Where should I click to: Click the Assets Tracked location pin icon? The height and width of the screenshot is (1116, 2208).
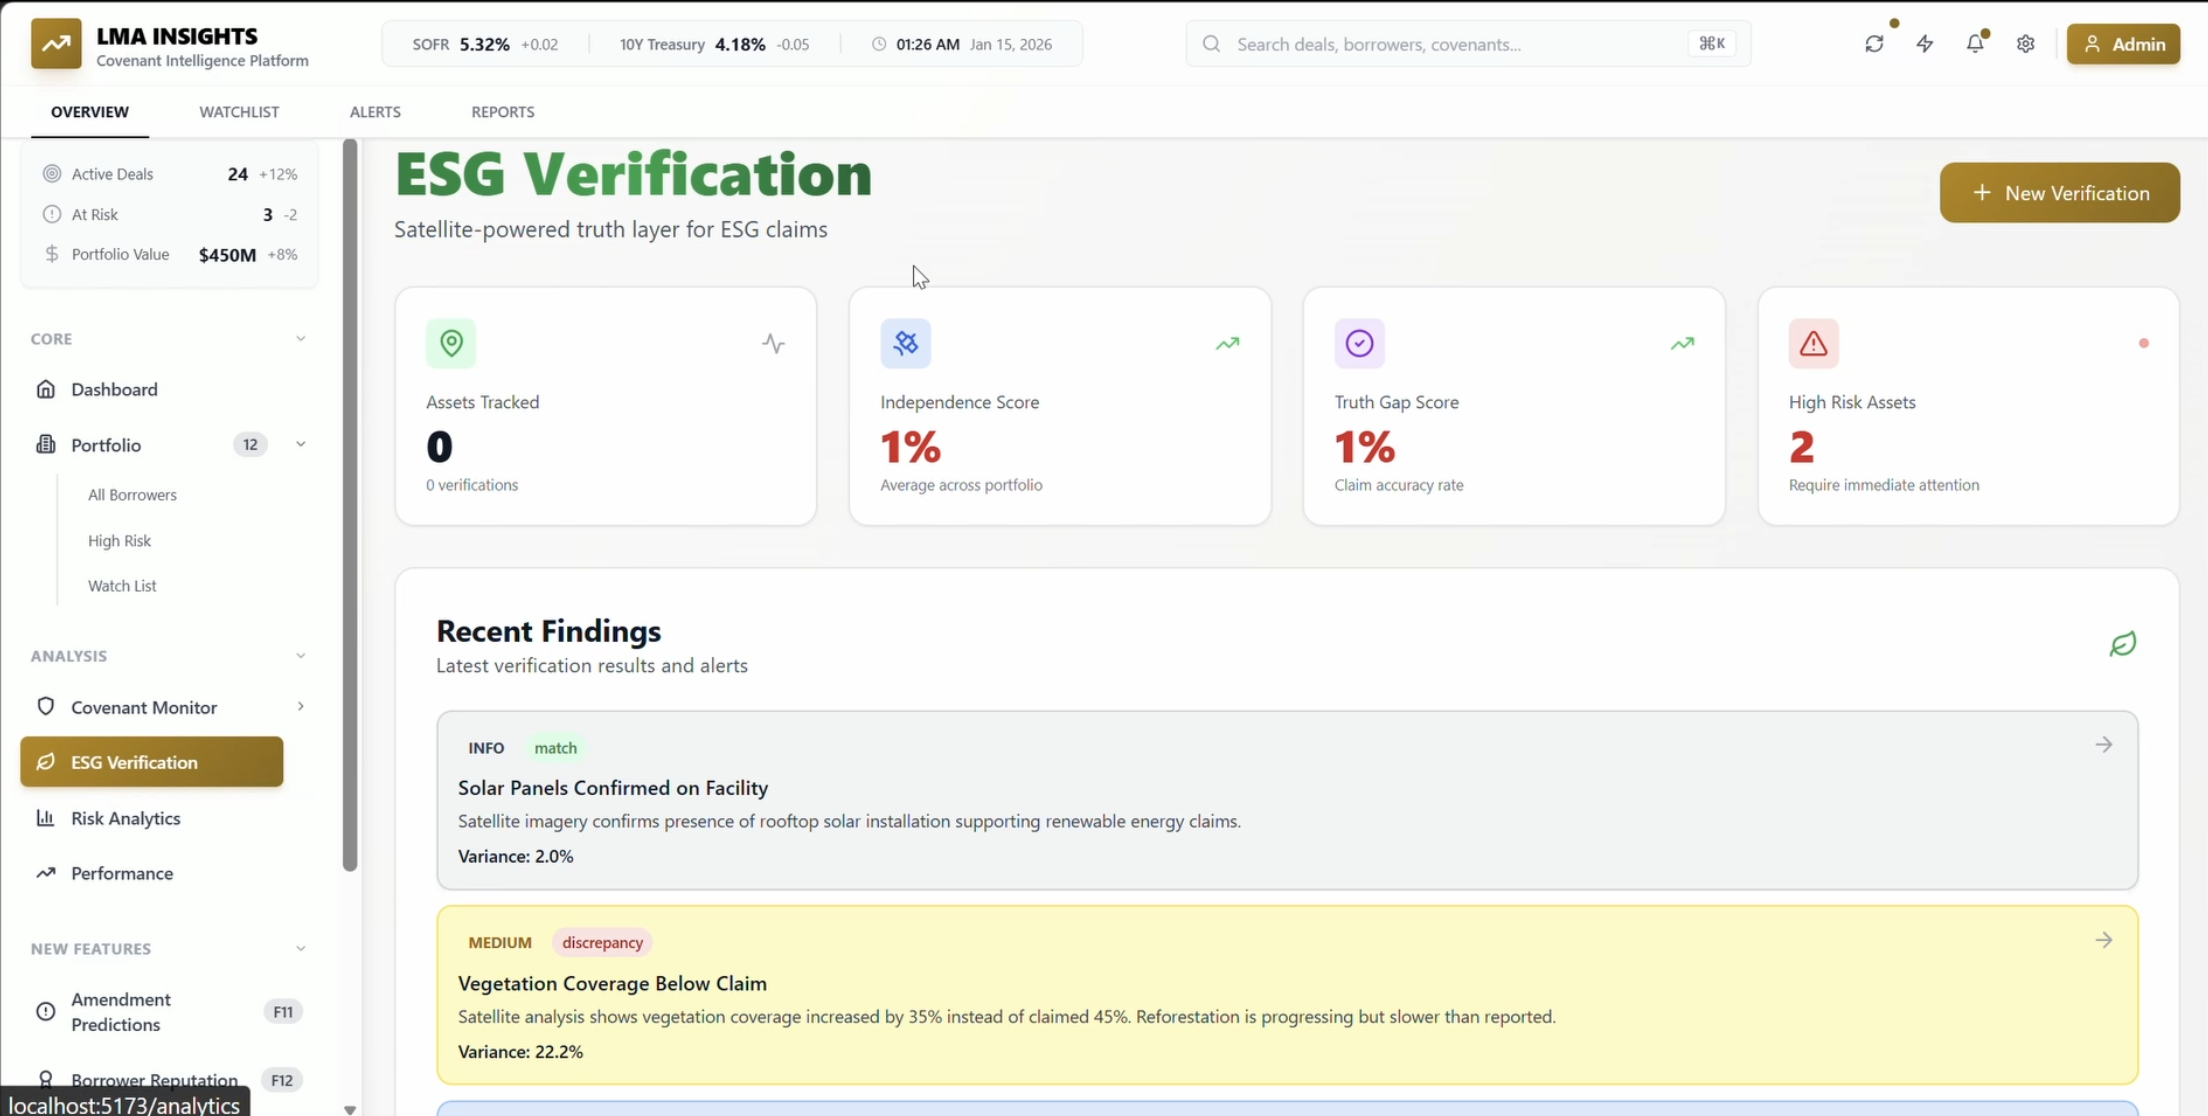(x=451, y=343)
